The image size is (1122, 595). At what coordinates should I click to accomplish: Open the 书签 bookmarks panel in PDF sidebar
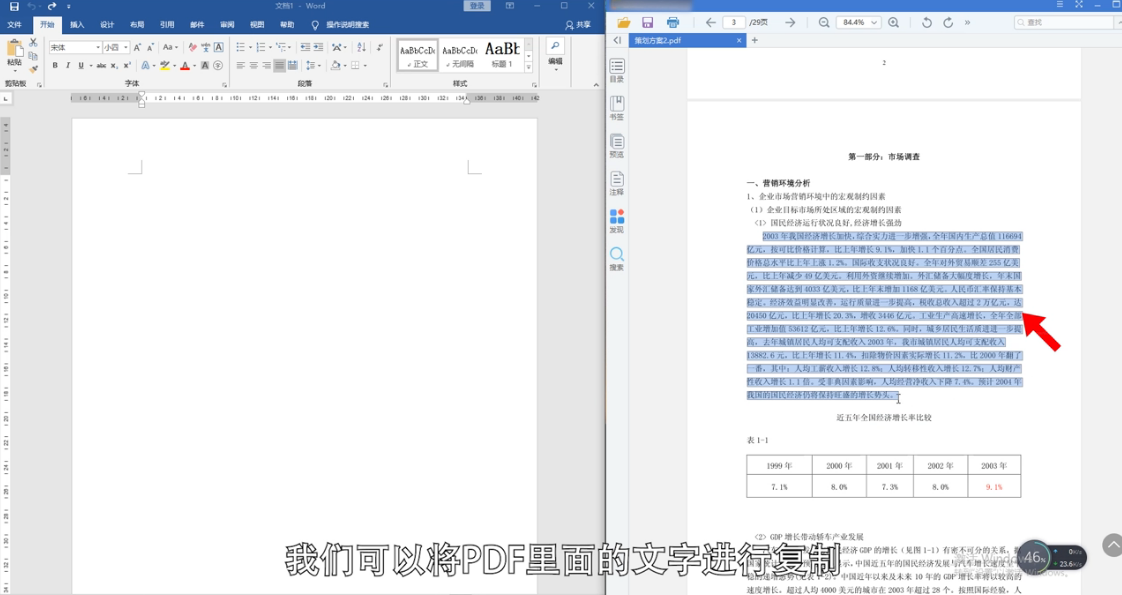617,108
